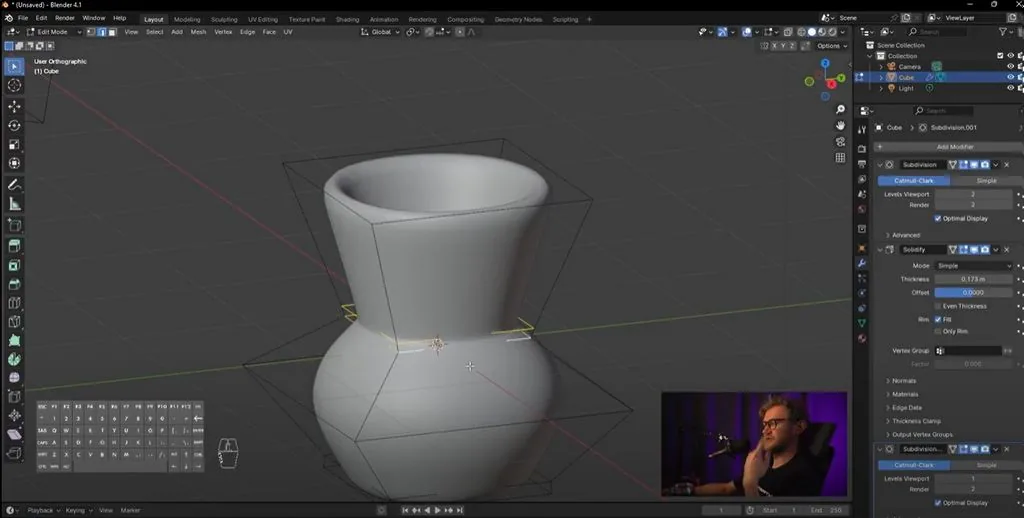Activate the Annotate pencil tool
1024x518 pixels.
(14, 185)
